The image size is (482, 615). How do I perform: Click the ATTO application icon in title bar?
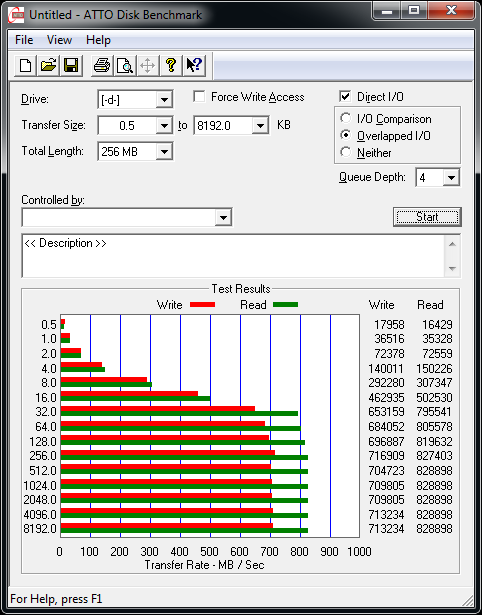coord(17,15)
